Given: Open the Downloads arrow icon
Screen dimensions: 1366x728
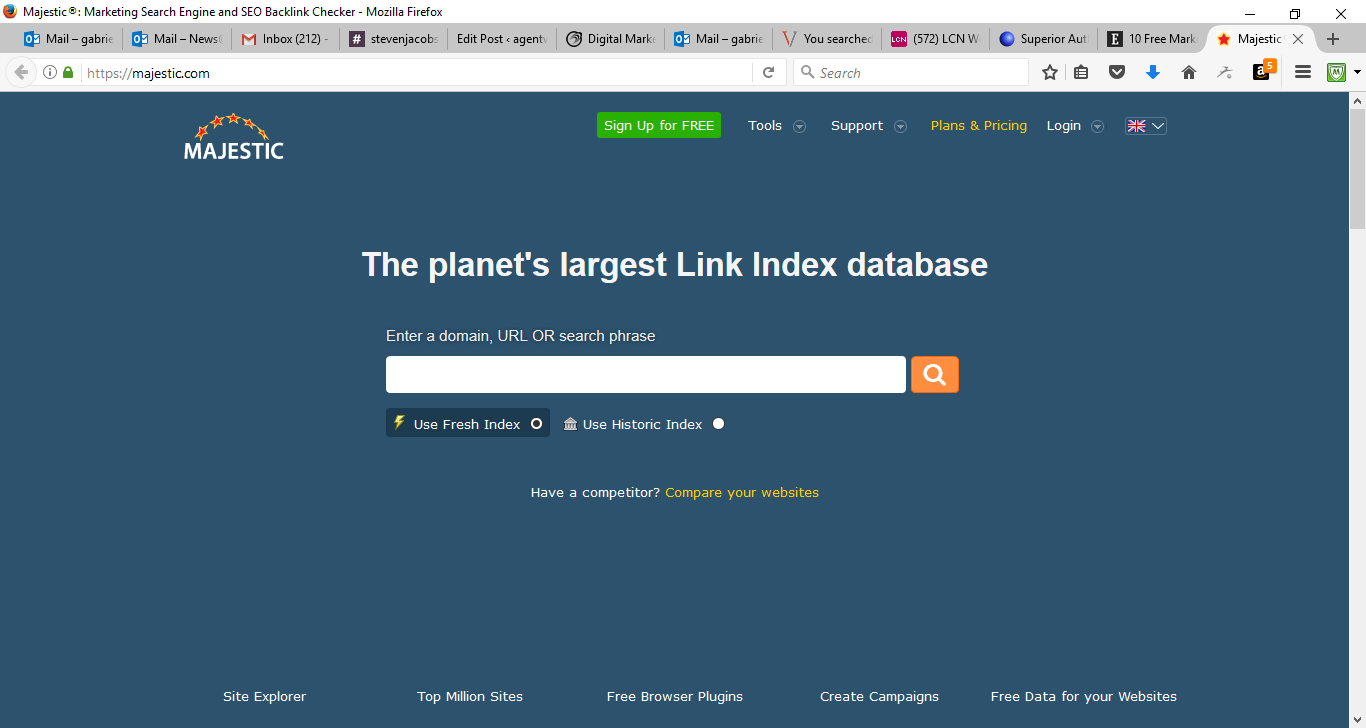Looking at the screenshot, I should 1153,72.
